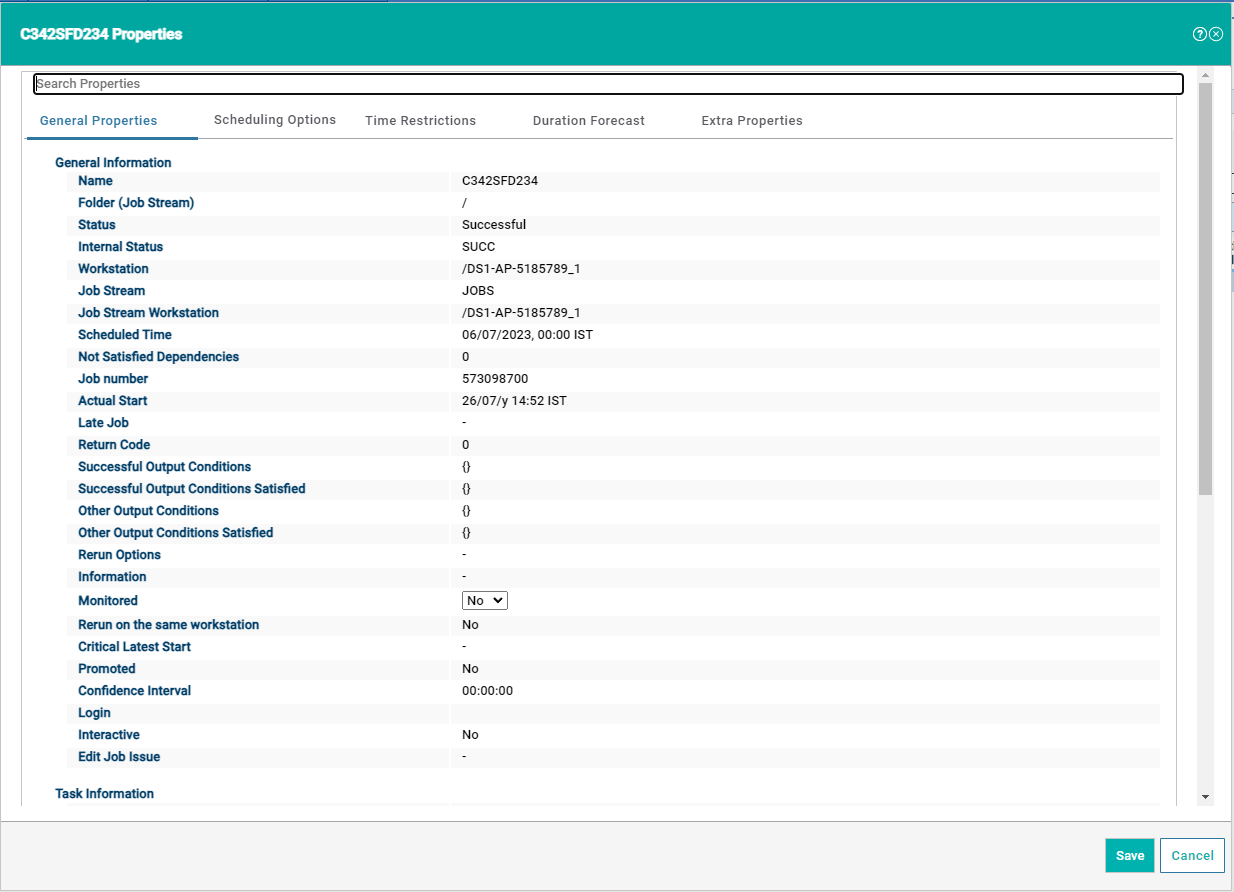The width and height of the screenshot is (1234, 892).
Task: Switch to the Extra Properties tab
Action: tap(751, 120)
